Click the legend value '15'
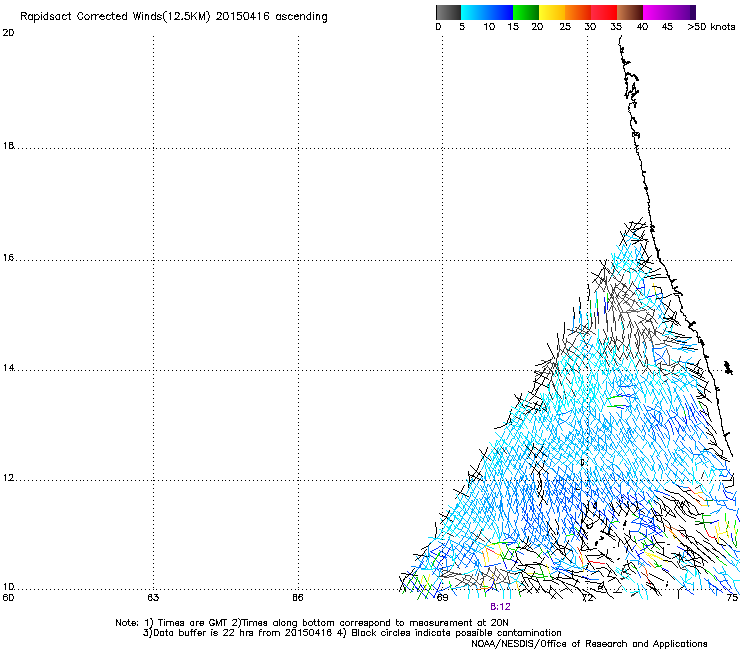The image size is (740, 650). point(513,27)
